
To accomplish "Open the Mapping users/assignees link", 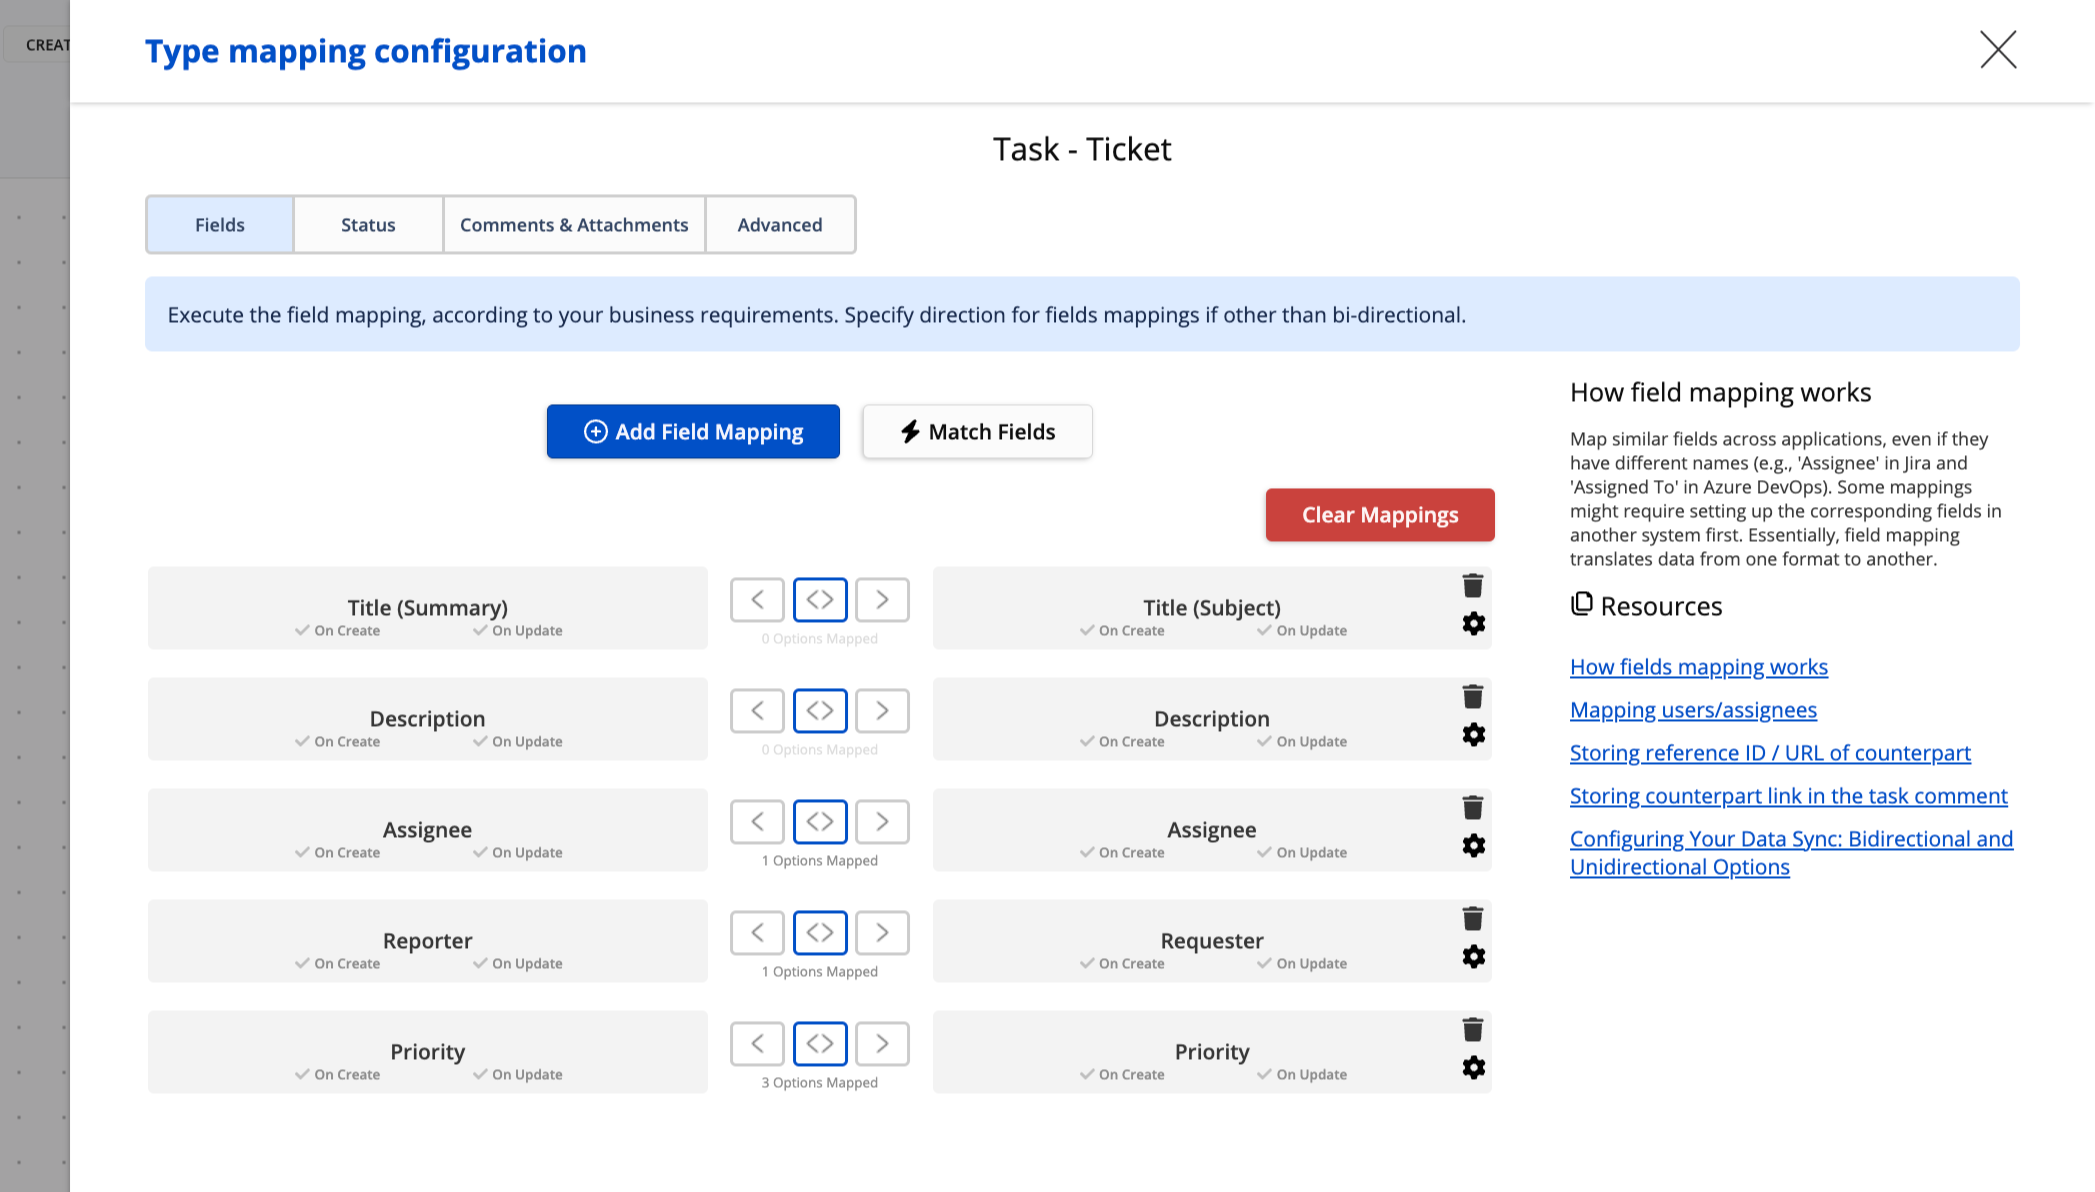I will pyautogui.click(x=1693, y=710).
